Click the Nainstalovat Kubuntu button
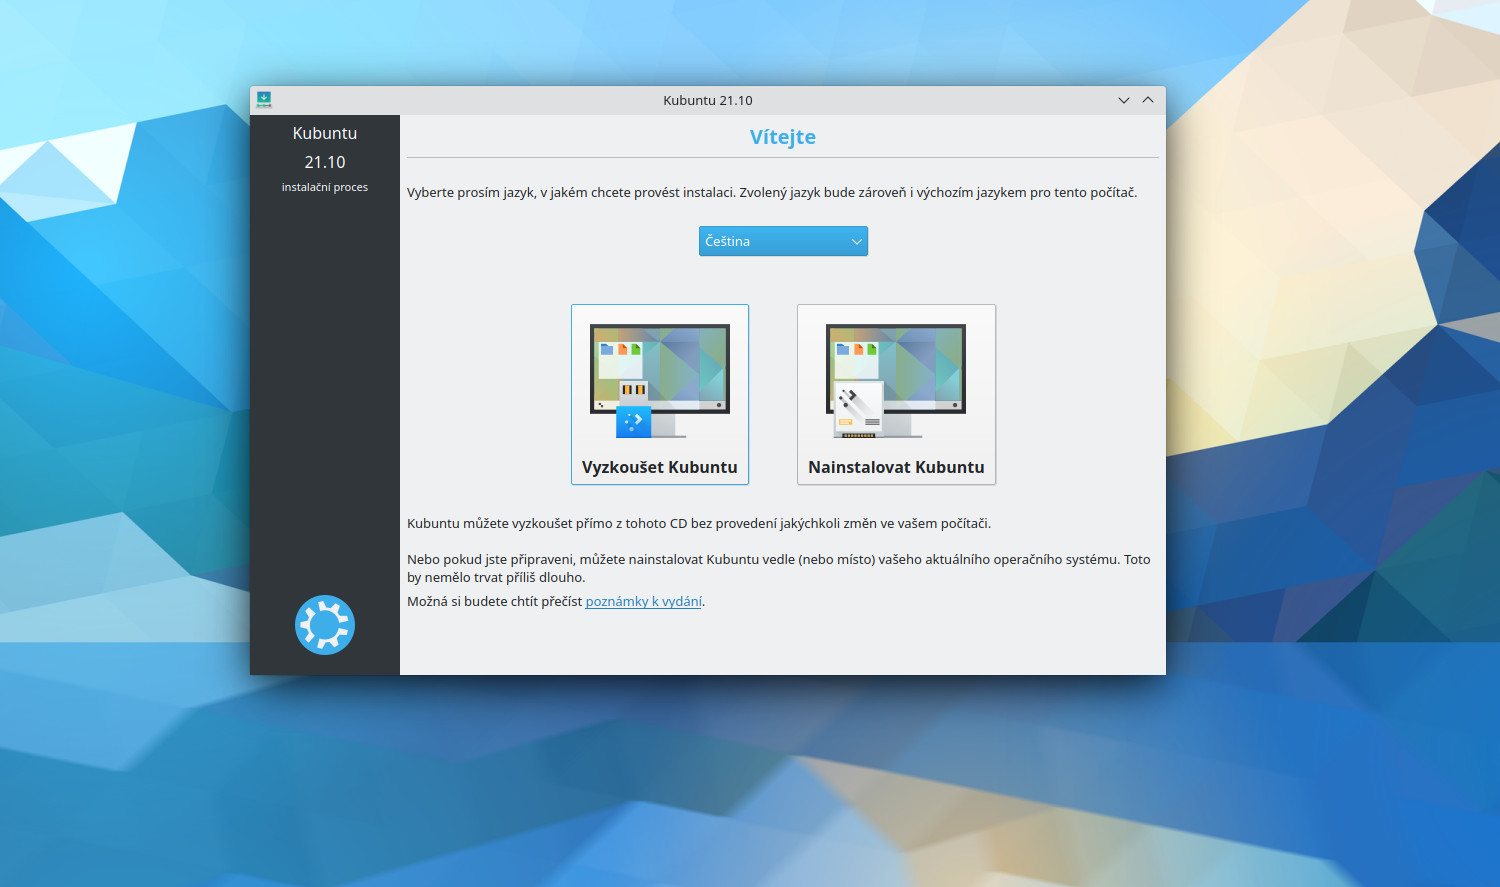Image resolution: width=1500 pixels, height=887 pixels. (x=896, y=394)
